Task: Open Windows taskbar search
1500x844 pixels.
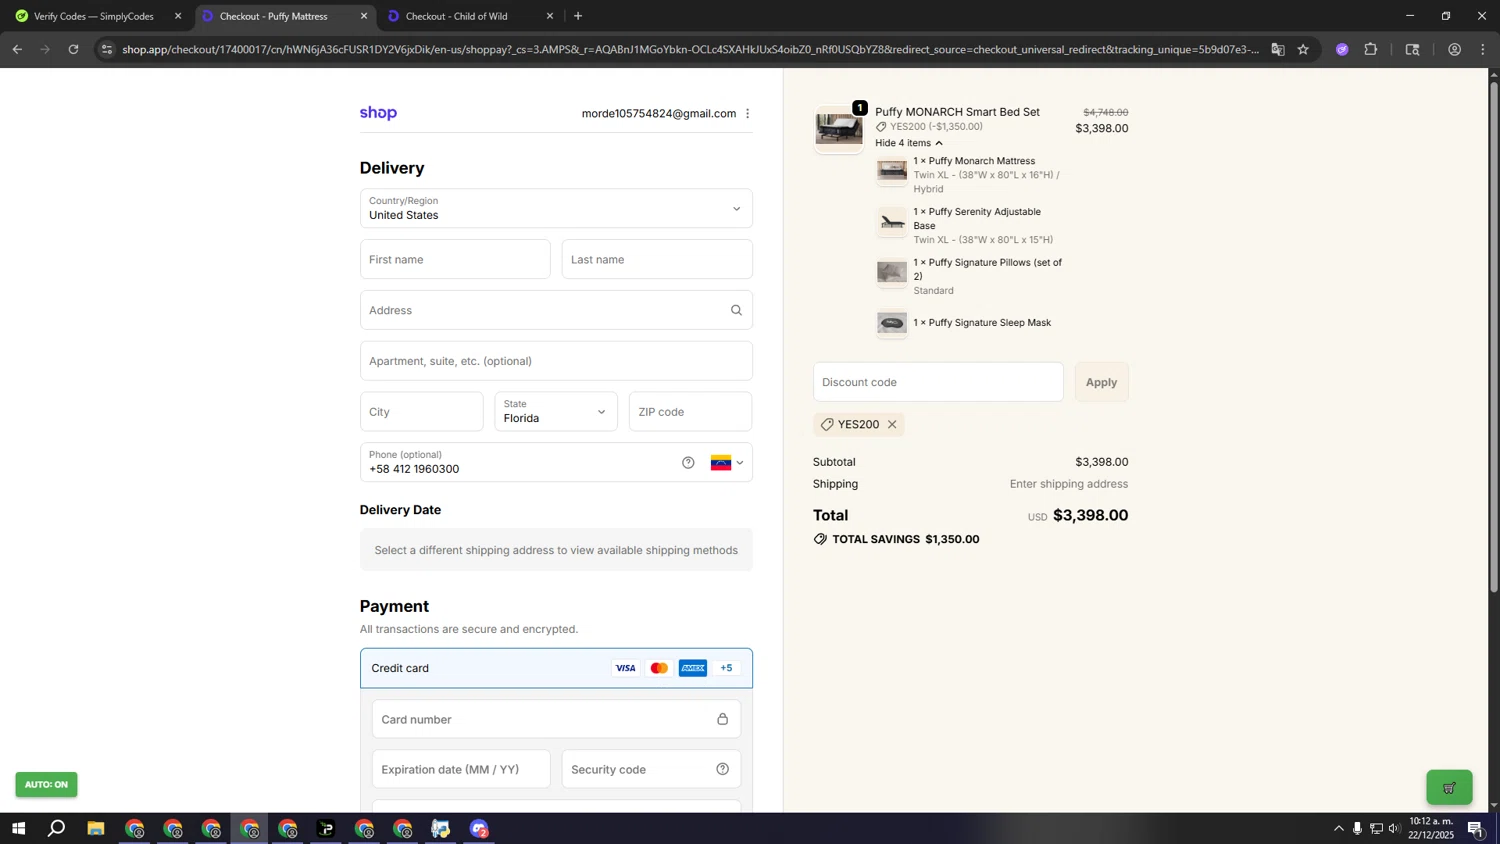Action: (x=57, y=829)
